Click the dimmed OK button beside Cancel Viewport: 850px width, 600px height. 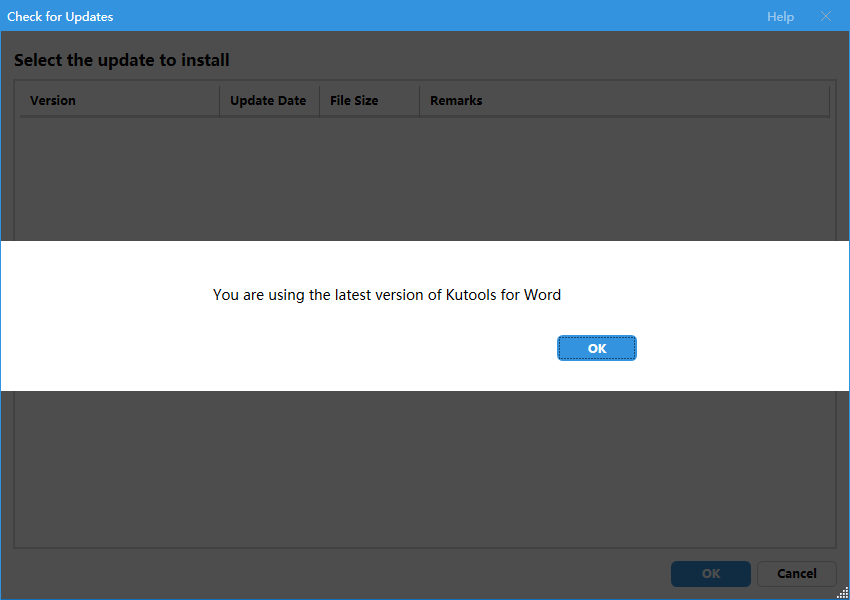pyautogui.click(x=711, y=573)
